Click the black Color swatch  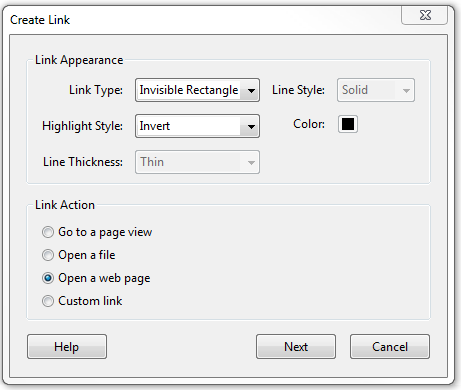coord(348,124)
